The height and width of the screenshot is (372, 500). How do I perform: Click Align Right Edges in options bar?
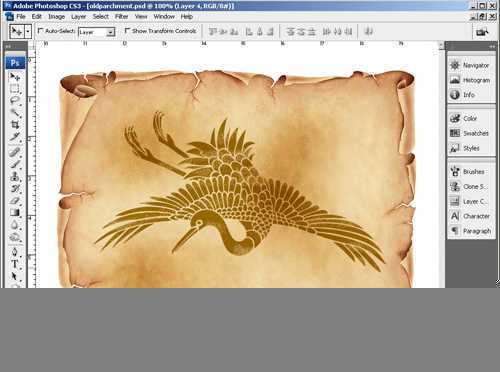[270, 32]
